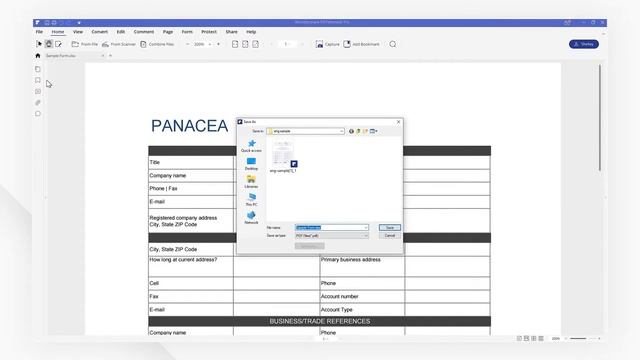The height and width of the screenshot is (360, 640).
Task: Create new folder icon in dialog
Action: (365, 131)
